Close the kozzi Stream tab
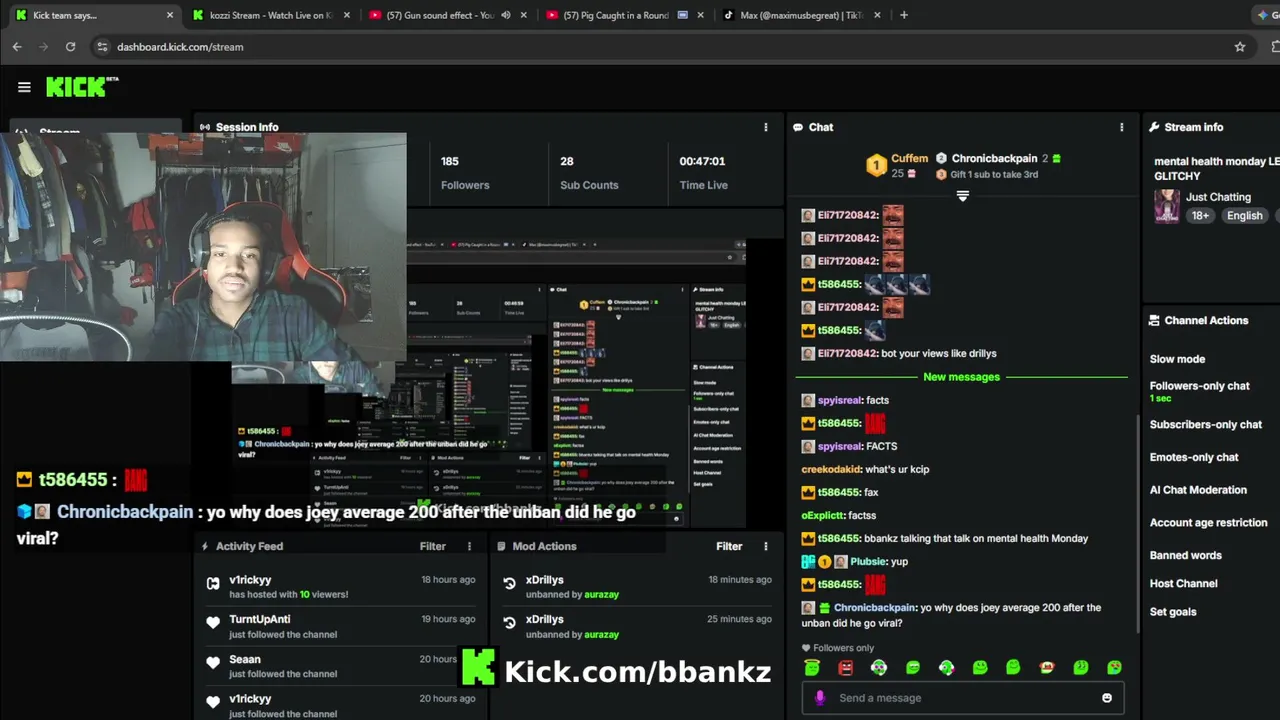Screen dimensions: 1280x720 [347, 15]
